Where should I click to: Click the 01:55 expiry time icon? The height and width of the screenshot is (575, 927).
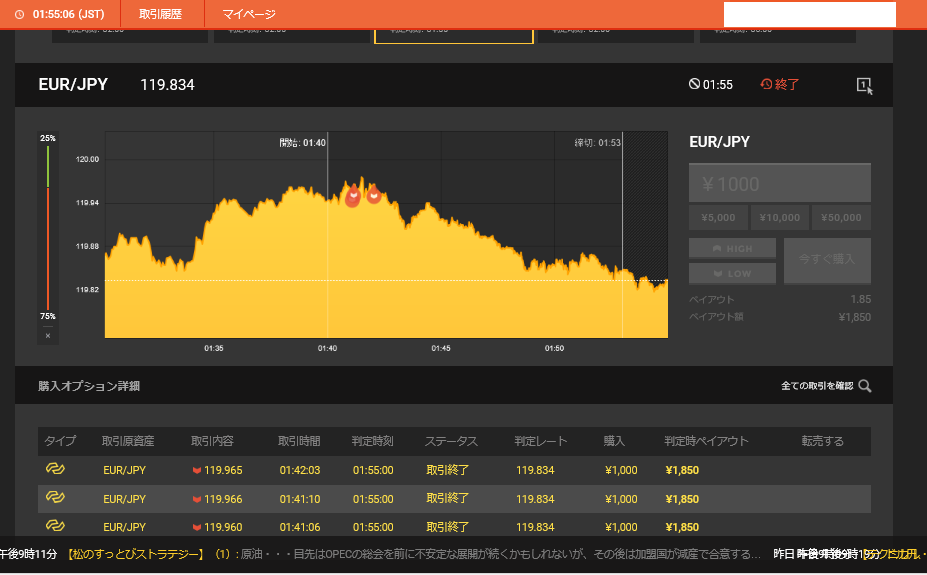(x=711, y=85)
